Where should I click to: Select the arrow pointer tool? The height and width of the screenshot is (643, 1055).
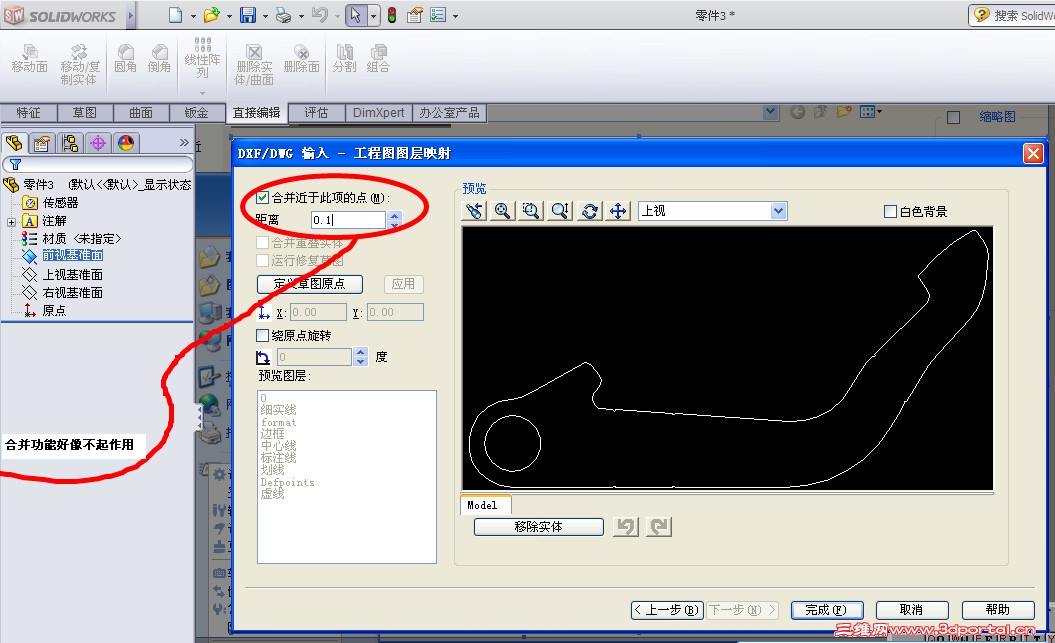(x=356, y=15)
